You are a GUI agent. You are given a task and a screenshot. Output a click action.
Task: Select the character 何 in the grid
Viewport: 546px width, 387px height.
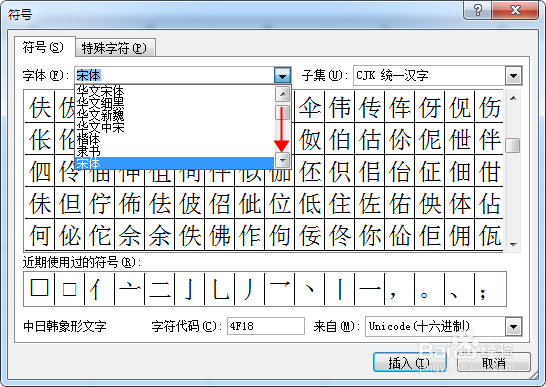[40, 235]
